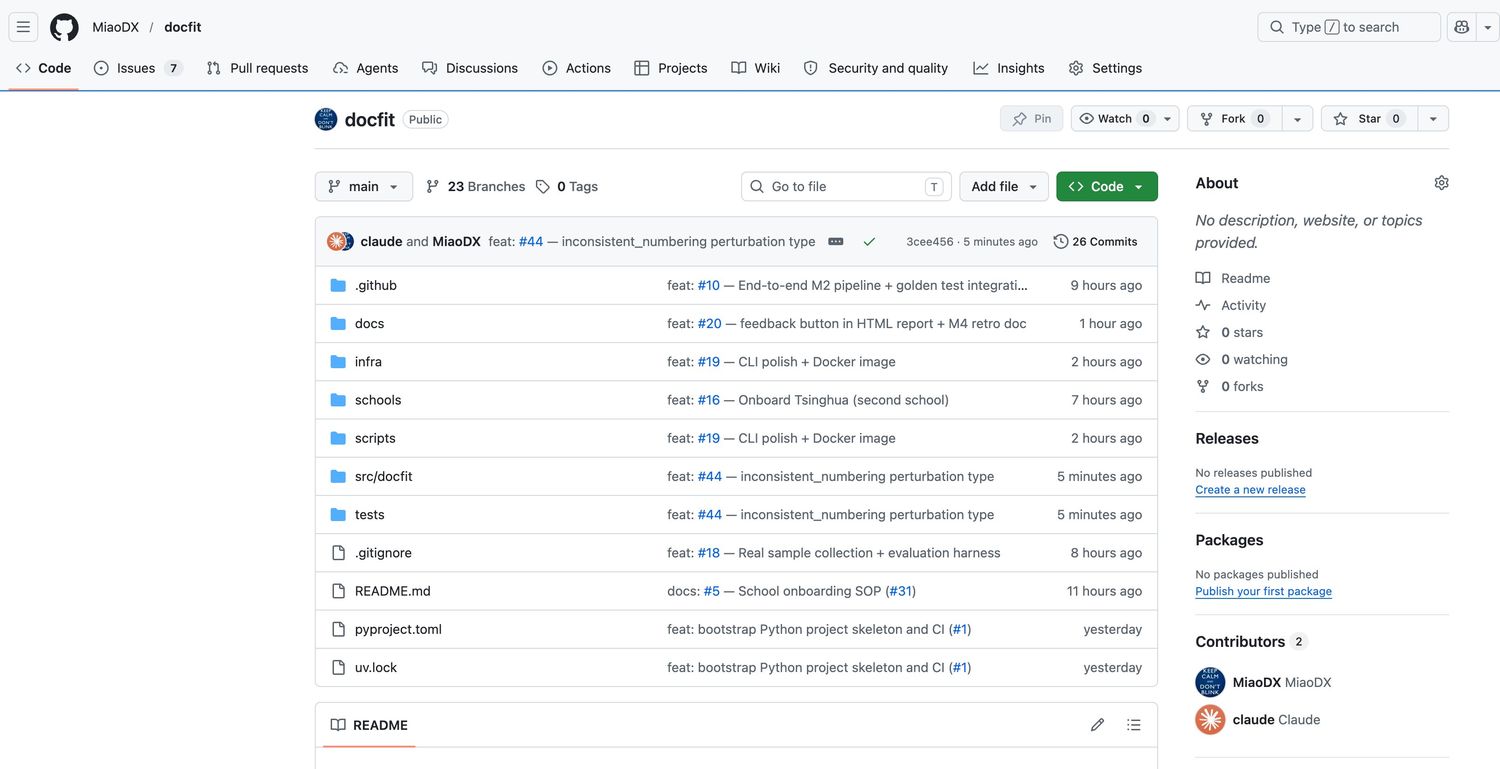The image size is (1500, 769).
Task: Expand the latest commit message details ellipsis
Action: (x=836, y=242)
